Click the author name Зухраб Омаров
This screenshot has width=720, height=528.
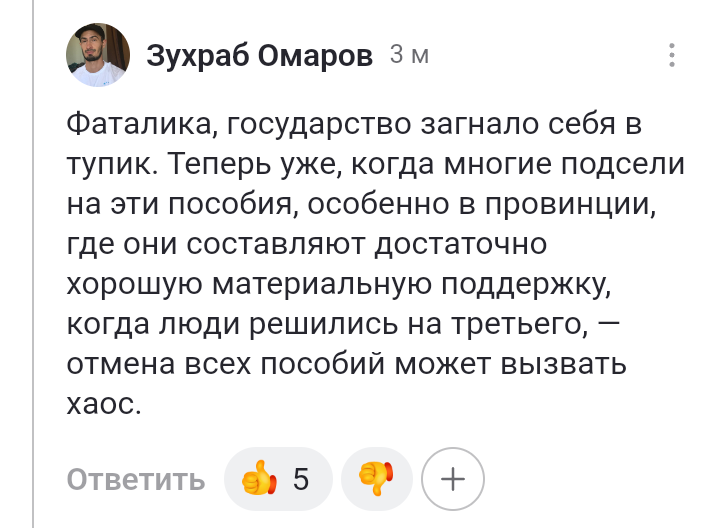tap(259, 56)
